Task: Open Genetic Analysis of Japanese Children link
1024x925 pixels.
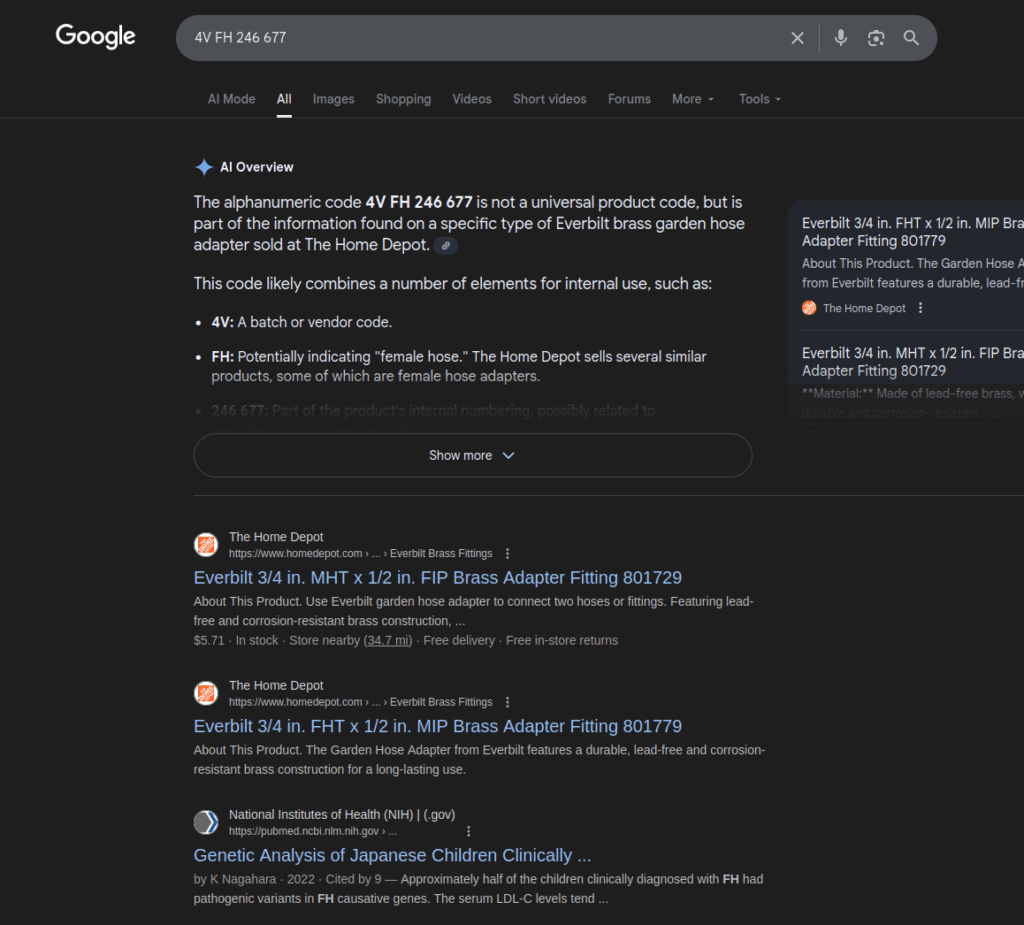Action: [392, 855]
